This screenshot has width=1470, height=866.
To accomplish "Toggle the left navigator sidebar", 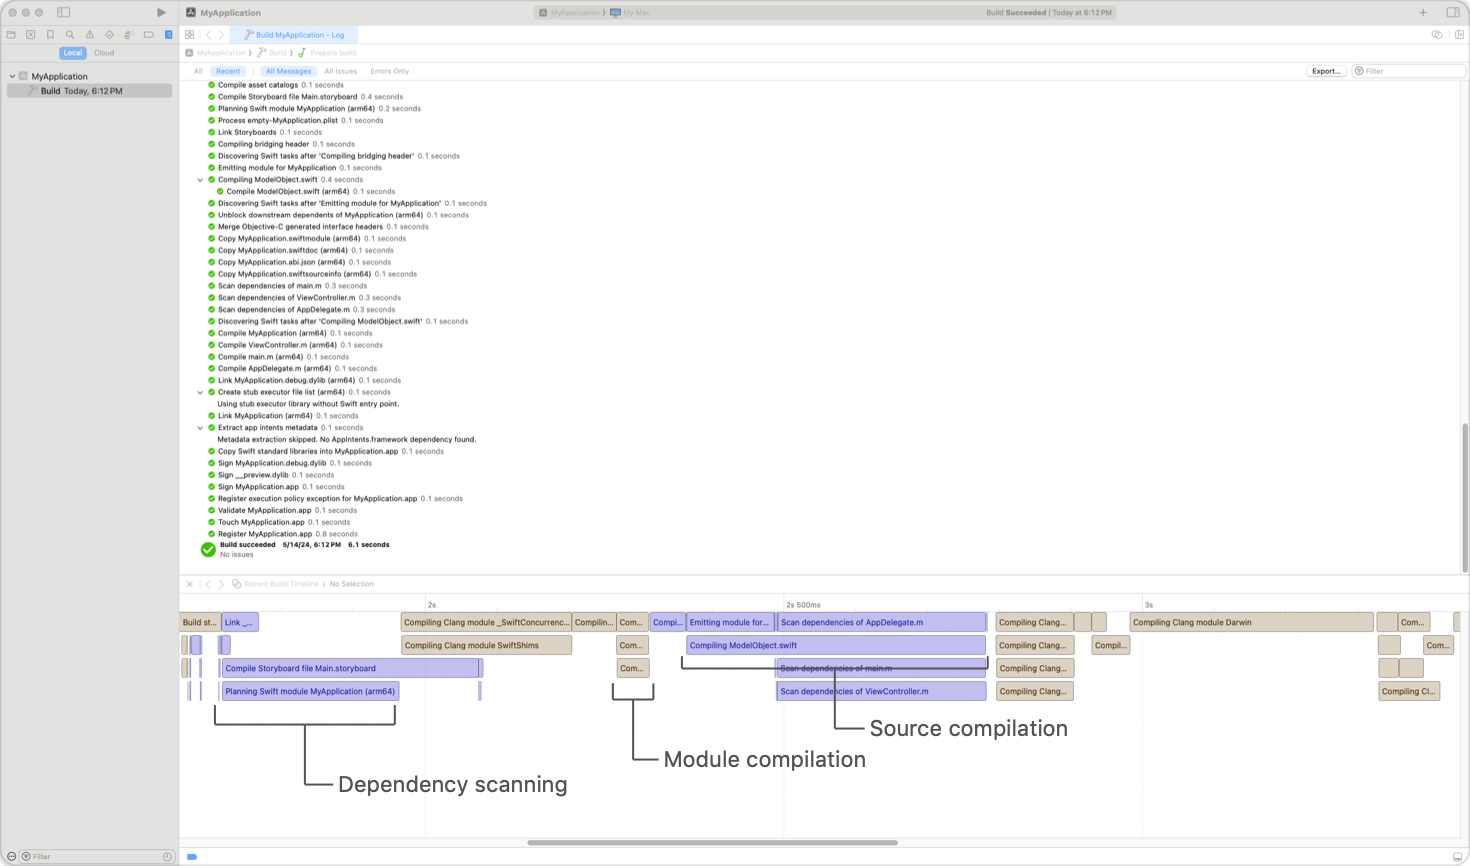I will point(63,13).
